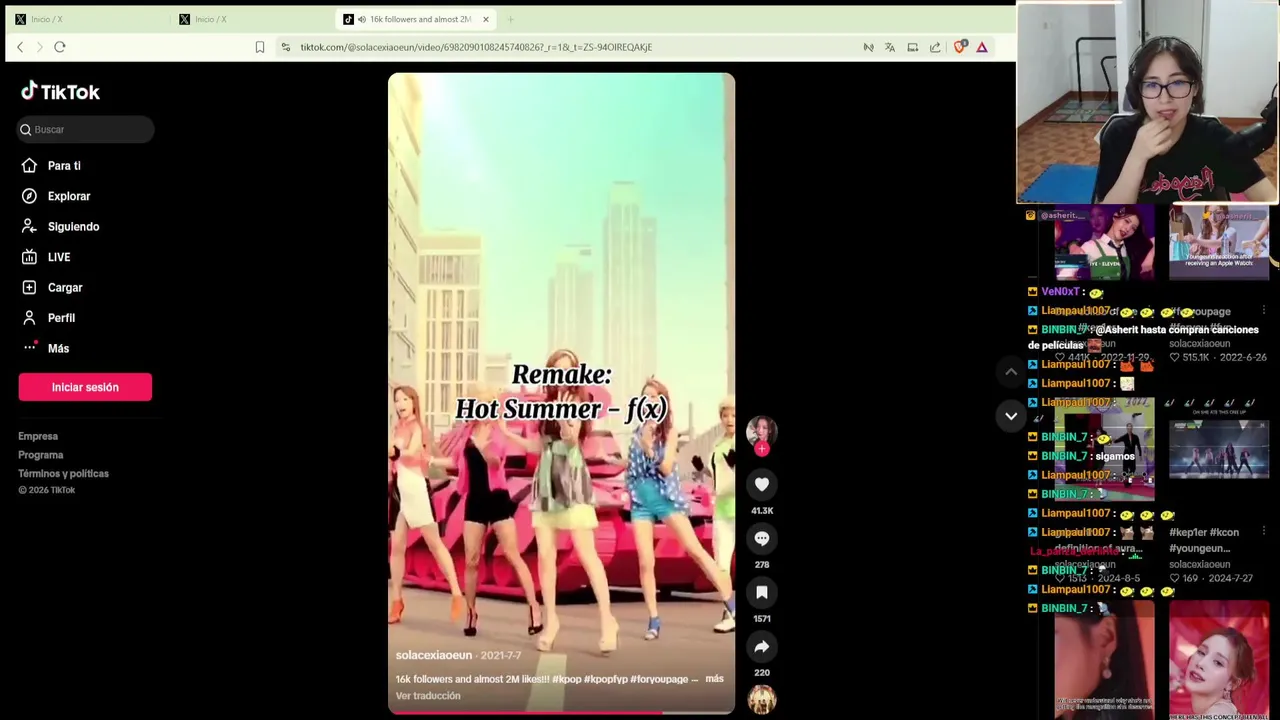Click the translate page icon
Viewport: 1280px width, 720px height.
pyautogui.click(x=890, y=47)
